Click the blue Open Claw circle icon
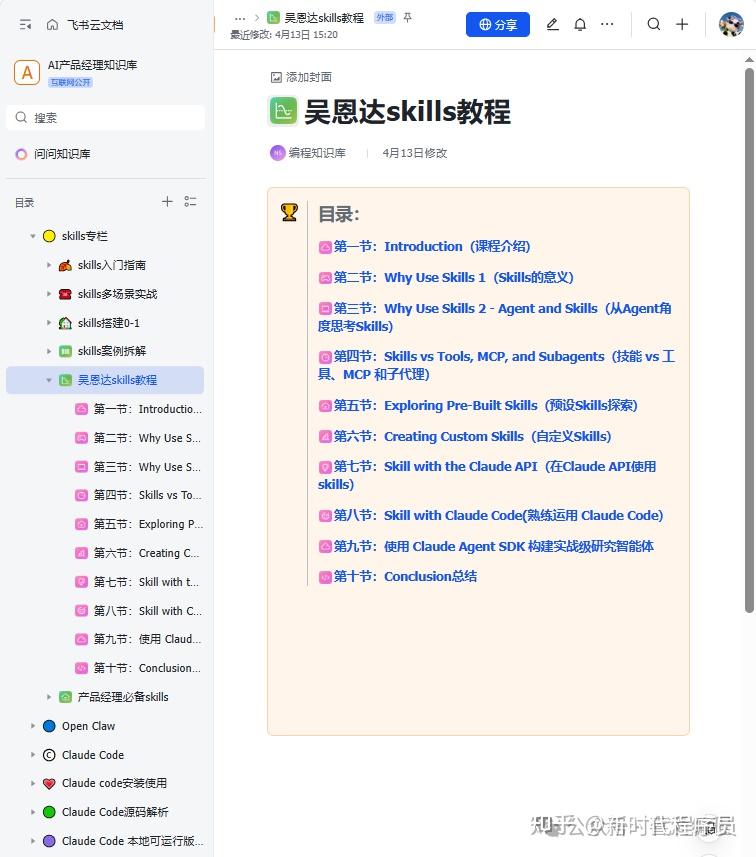Image resolution: width=756 pixels, height=857 pixels. click(49, 726)
